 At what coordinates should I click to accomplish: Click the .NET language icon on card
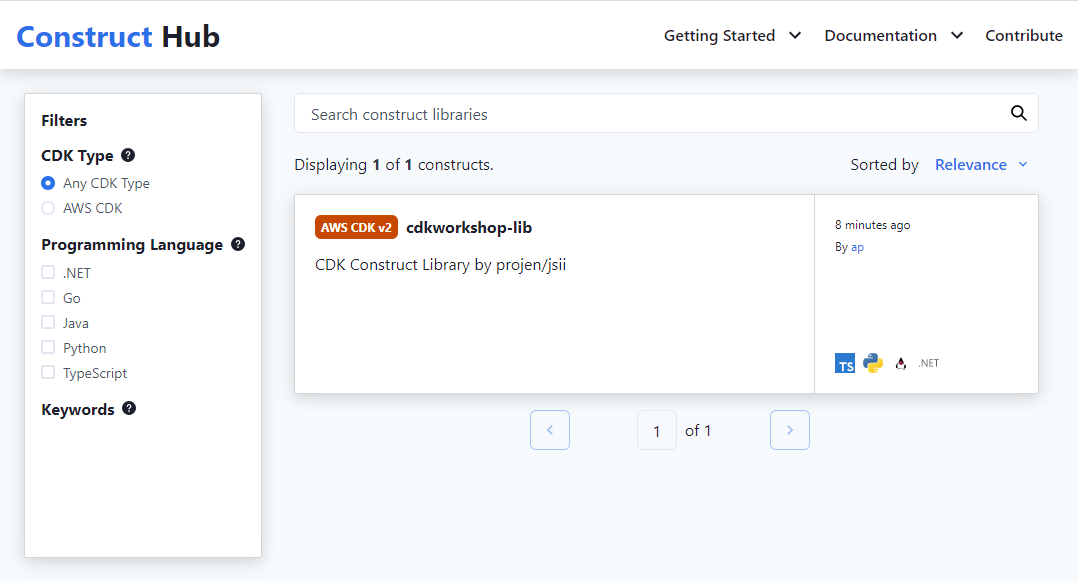click(x=929, y=363)
